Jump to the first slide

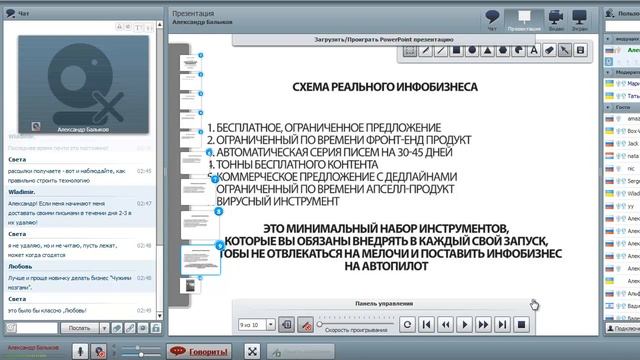(427, 324)
